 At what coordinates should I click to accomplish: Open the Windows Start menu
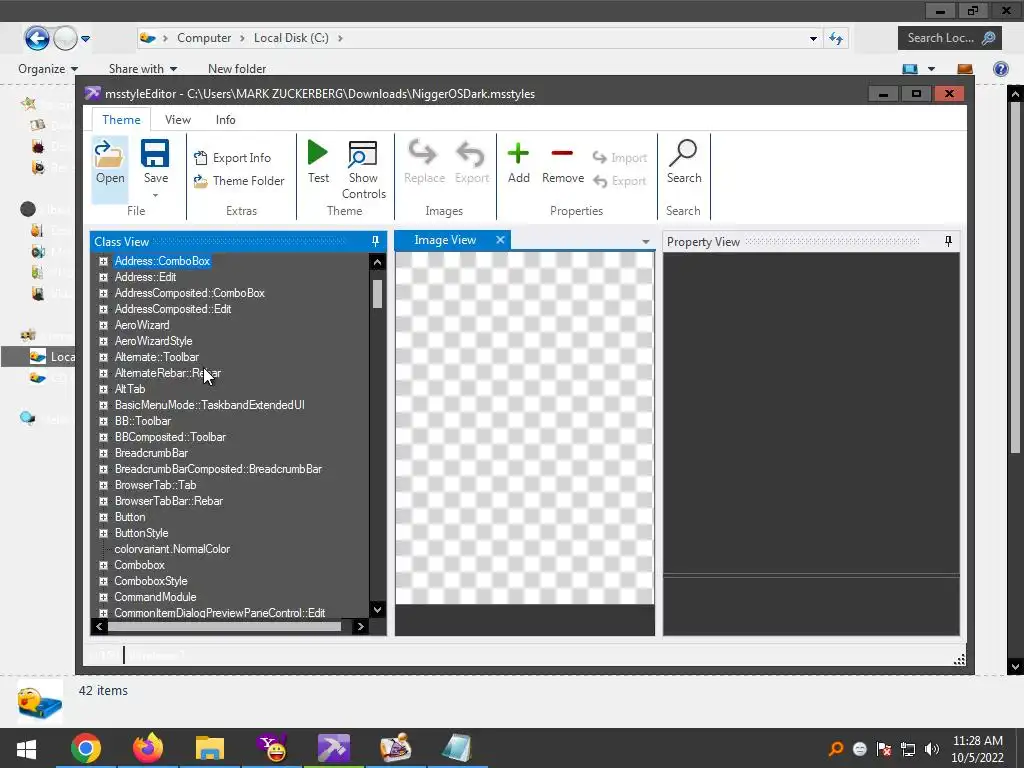[26, 748]
